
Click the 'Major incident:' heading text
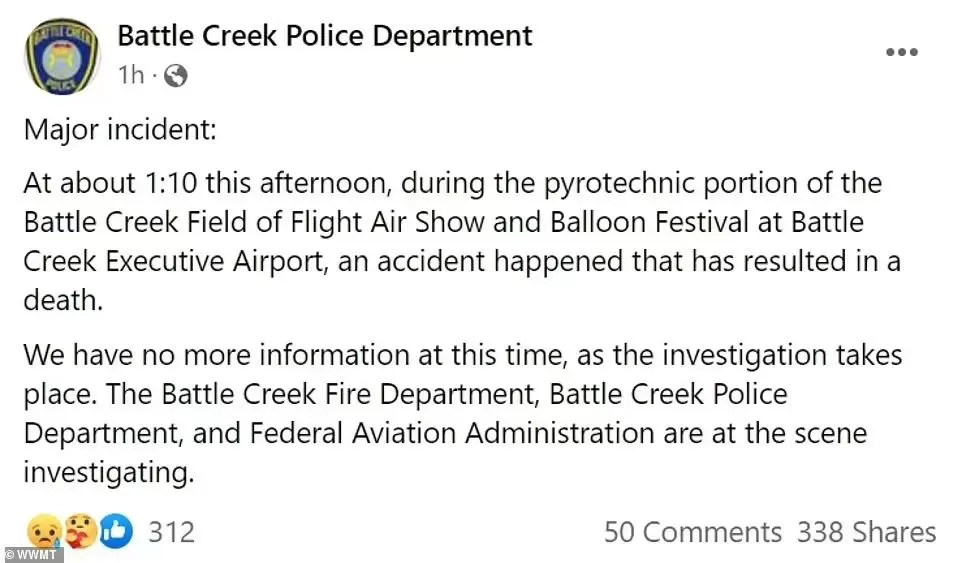coord(120,130)
